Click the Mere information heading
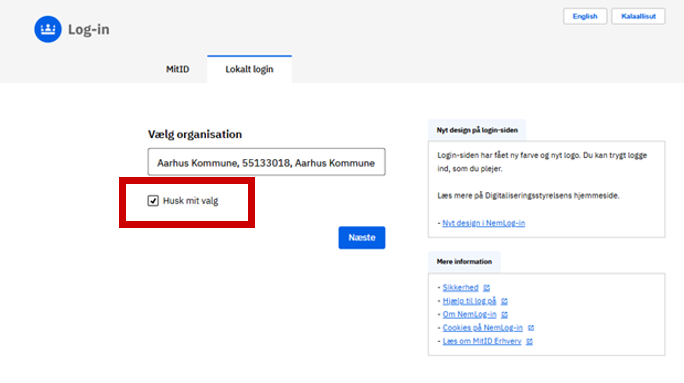This screenshot has width=684, height=383. (x=464, y=262)
